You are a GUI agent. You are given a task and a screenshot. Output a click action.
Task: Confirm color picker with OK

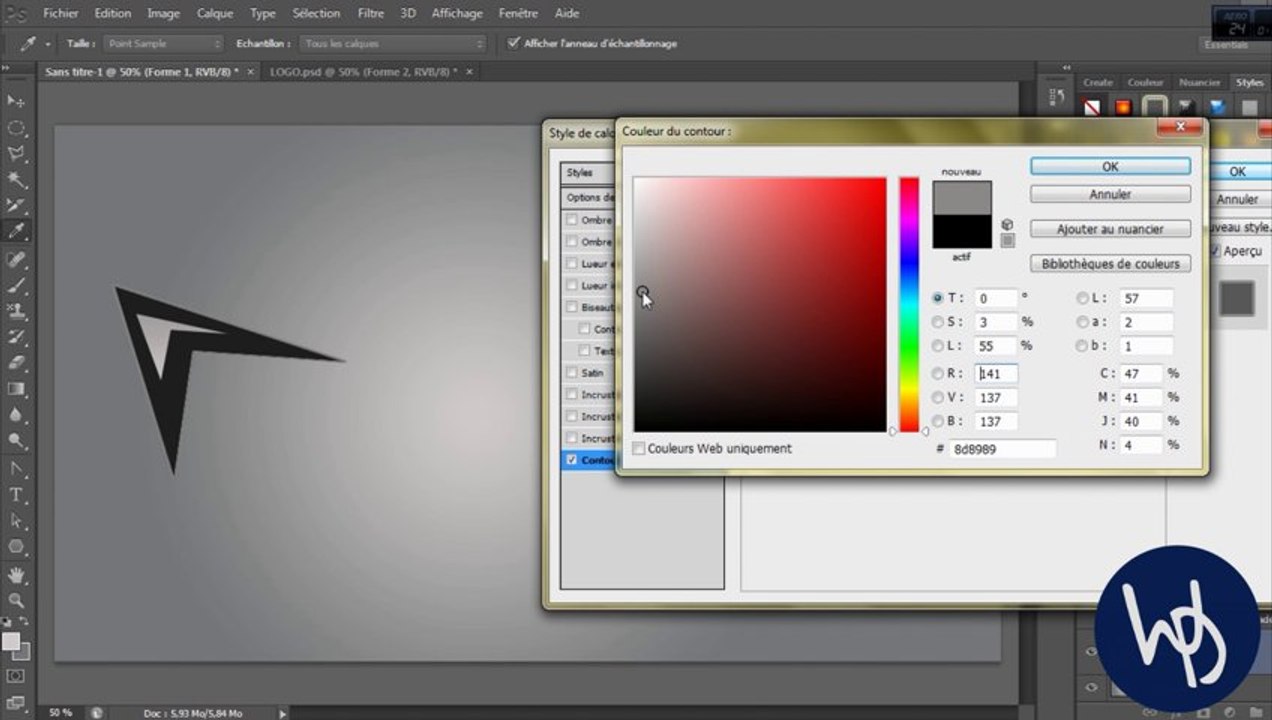click(1110, 167)
